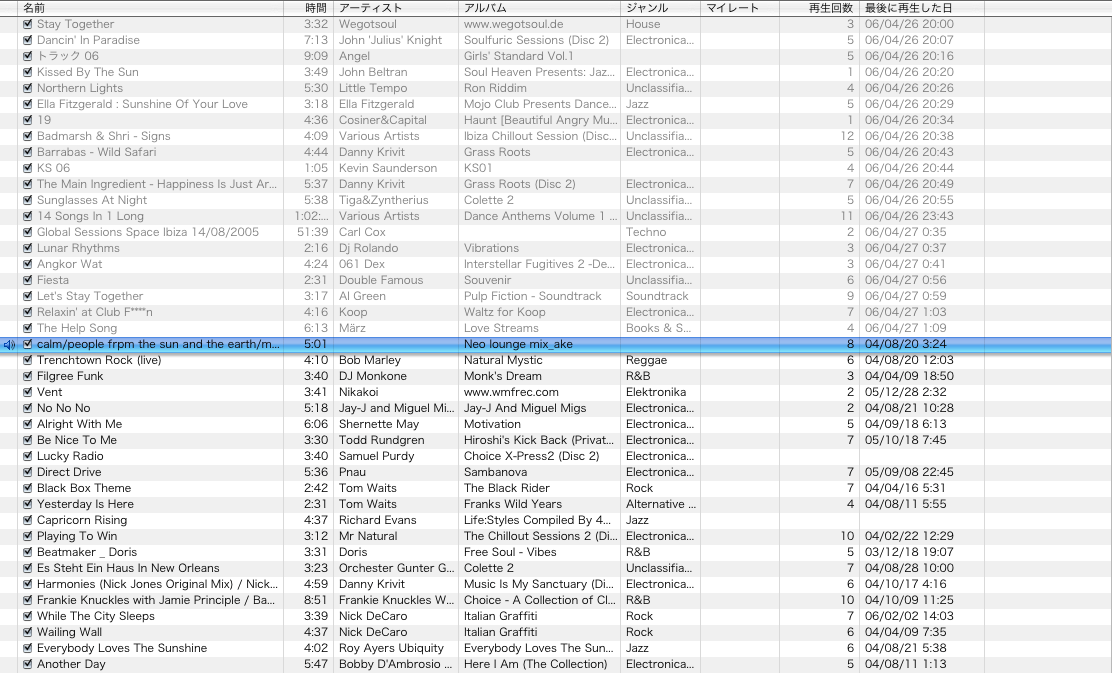Sort by the マイレート column header

point(740,8)
